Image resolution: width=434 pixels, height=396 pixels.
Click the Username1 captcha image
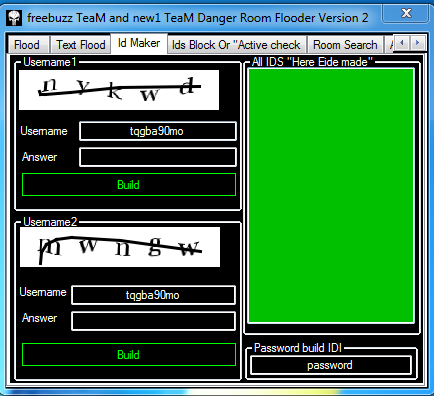119,90
